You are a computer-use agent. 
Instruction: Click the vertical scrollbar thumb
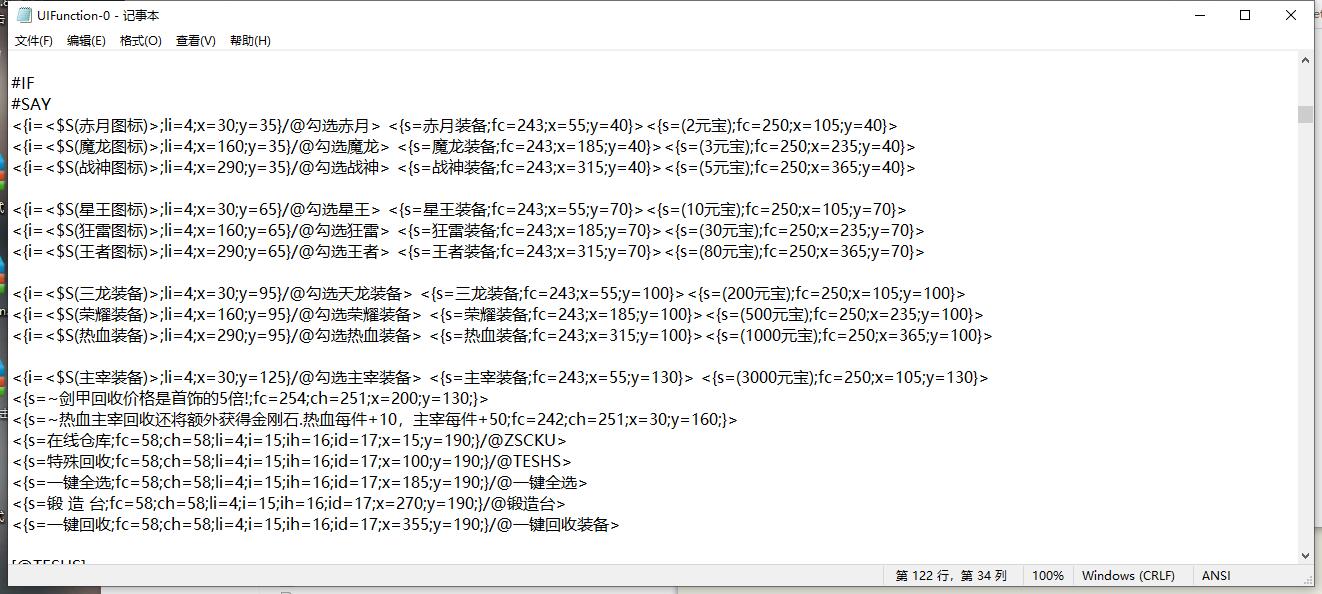(x=1305, y=113)
